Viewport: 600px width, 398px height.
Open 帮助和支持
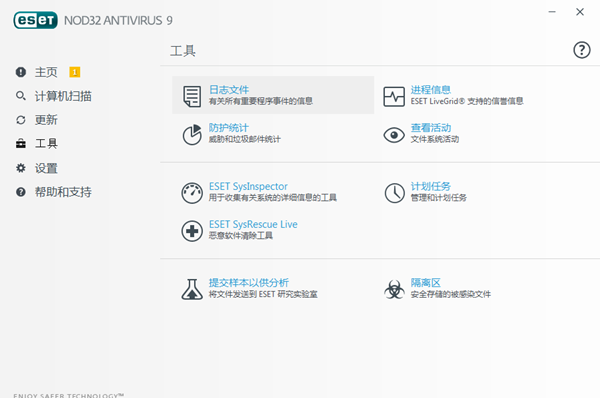tap(63, 192)
